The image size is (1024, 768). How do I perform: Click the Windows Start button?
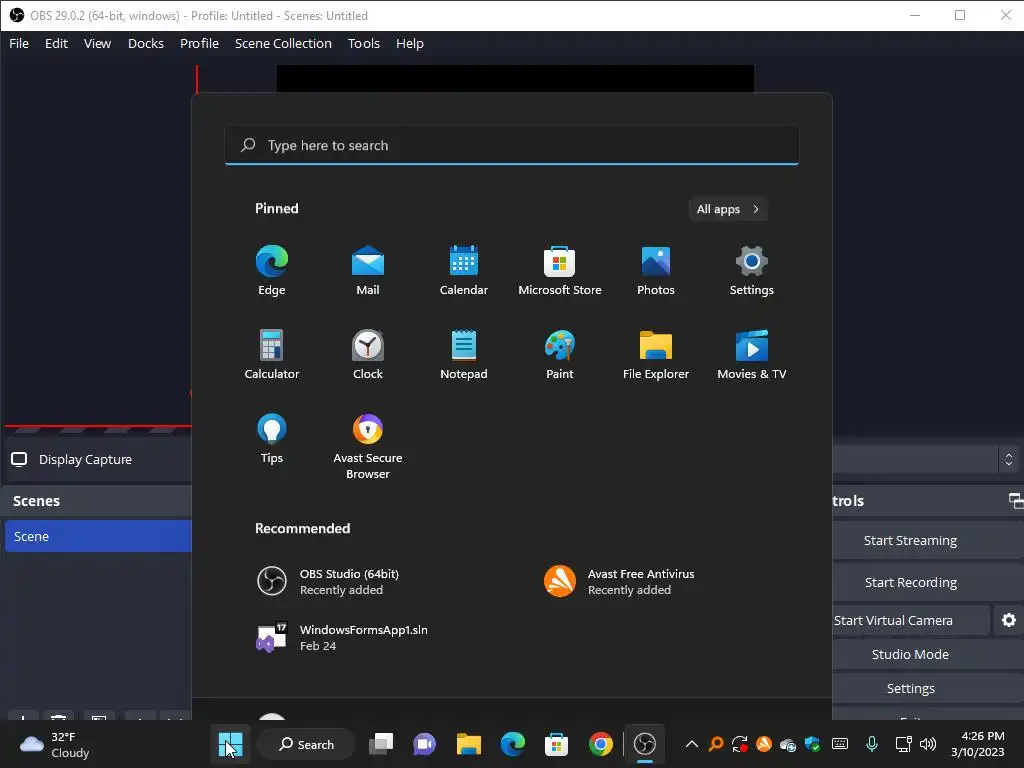tap(231, 744)
